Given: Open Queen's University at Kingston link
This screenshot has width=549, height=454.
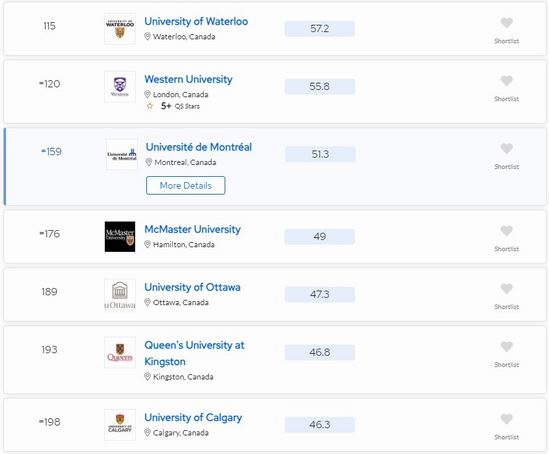Looking at the screenshot, I should [194, 353].
